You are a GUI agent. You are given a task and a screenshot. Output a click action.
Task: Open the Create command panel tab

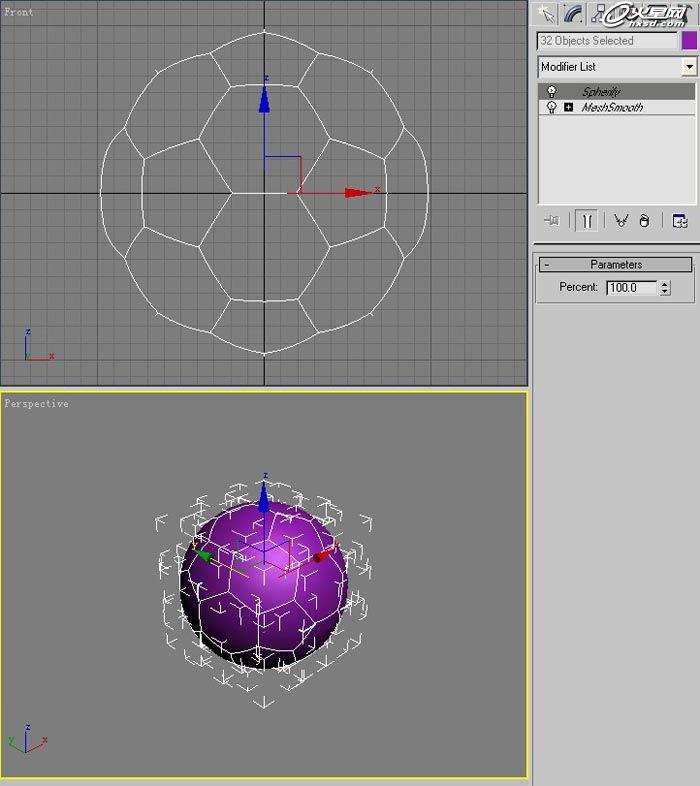[x=546, y=13]
